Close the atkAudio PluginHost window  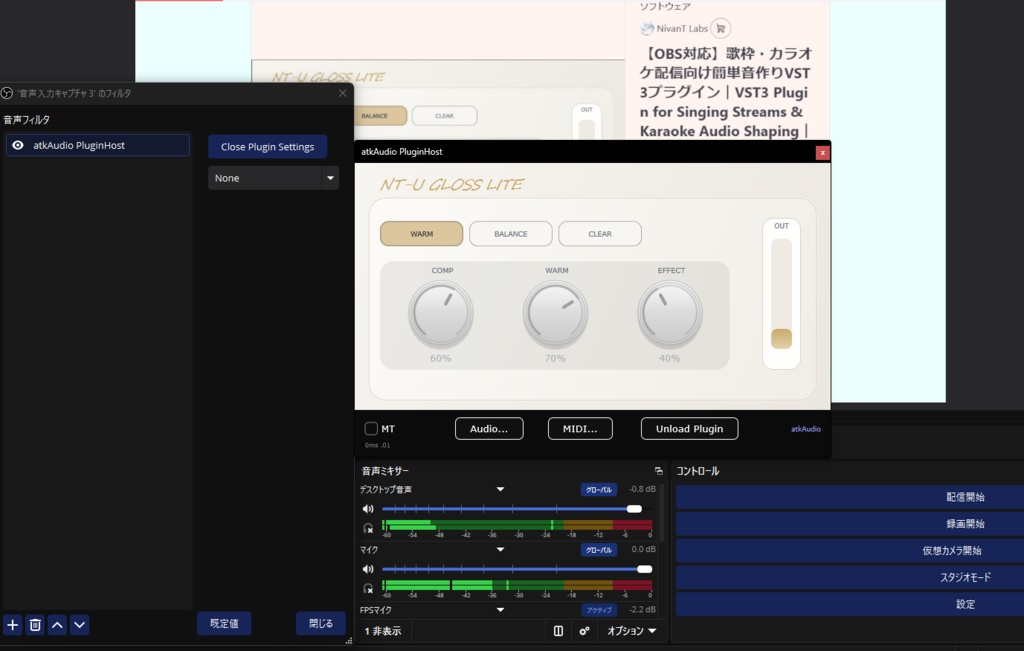tap(822, 152)
